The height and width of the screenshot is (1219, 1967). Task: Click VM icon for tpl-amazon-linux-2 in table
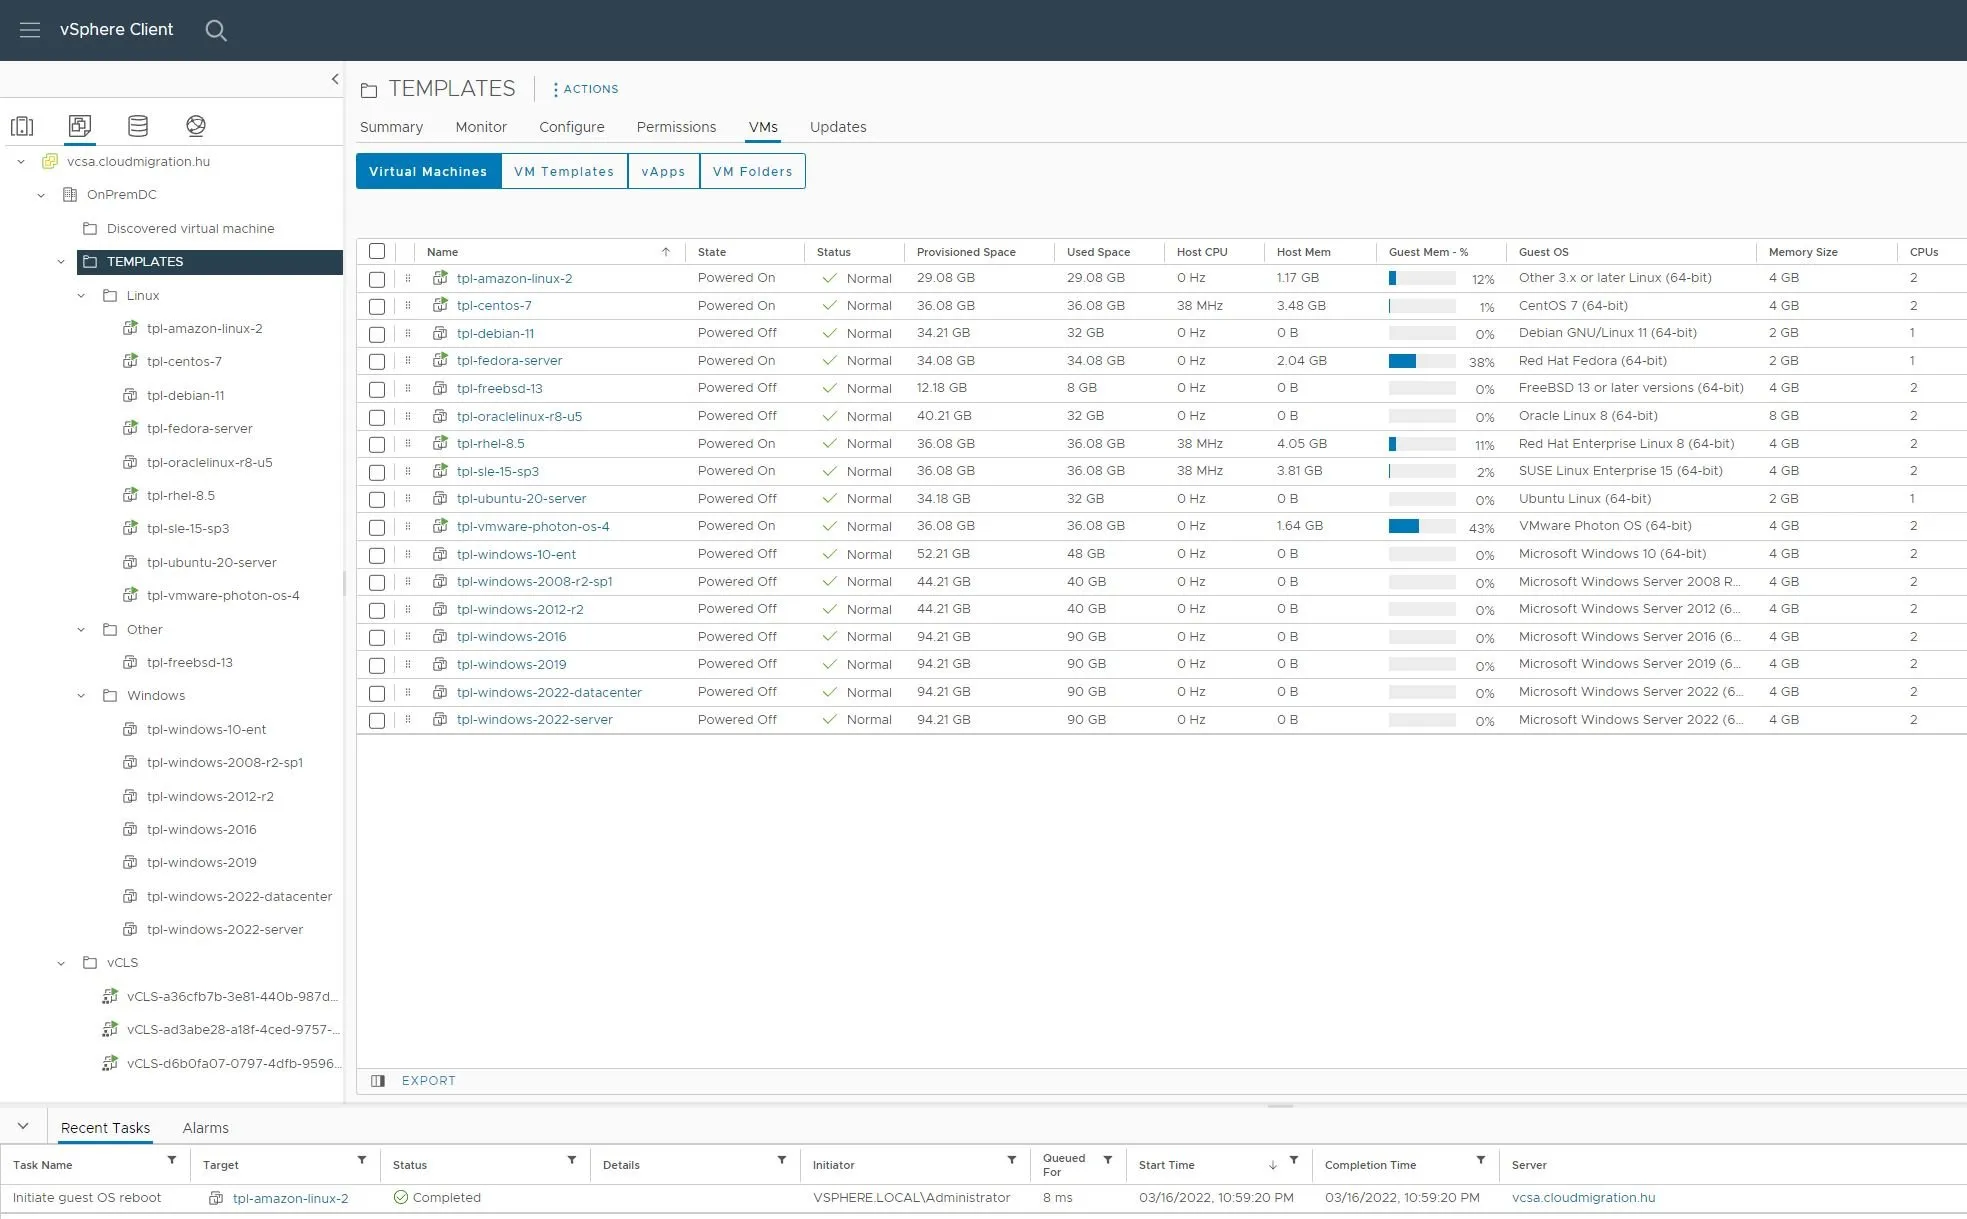pos(440,278)
